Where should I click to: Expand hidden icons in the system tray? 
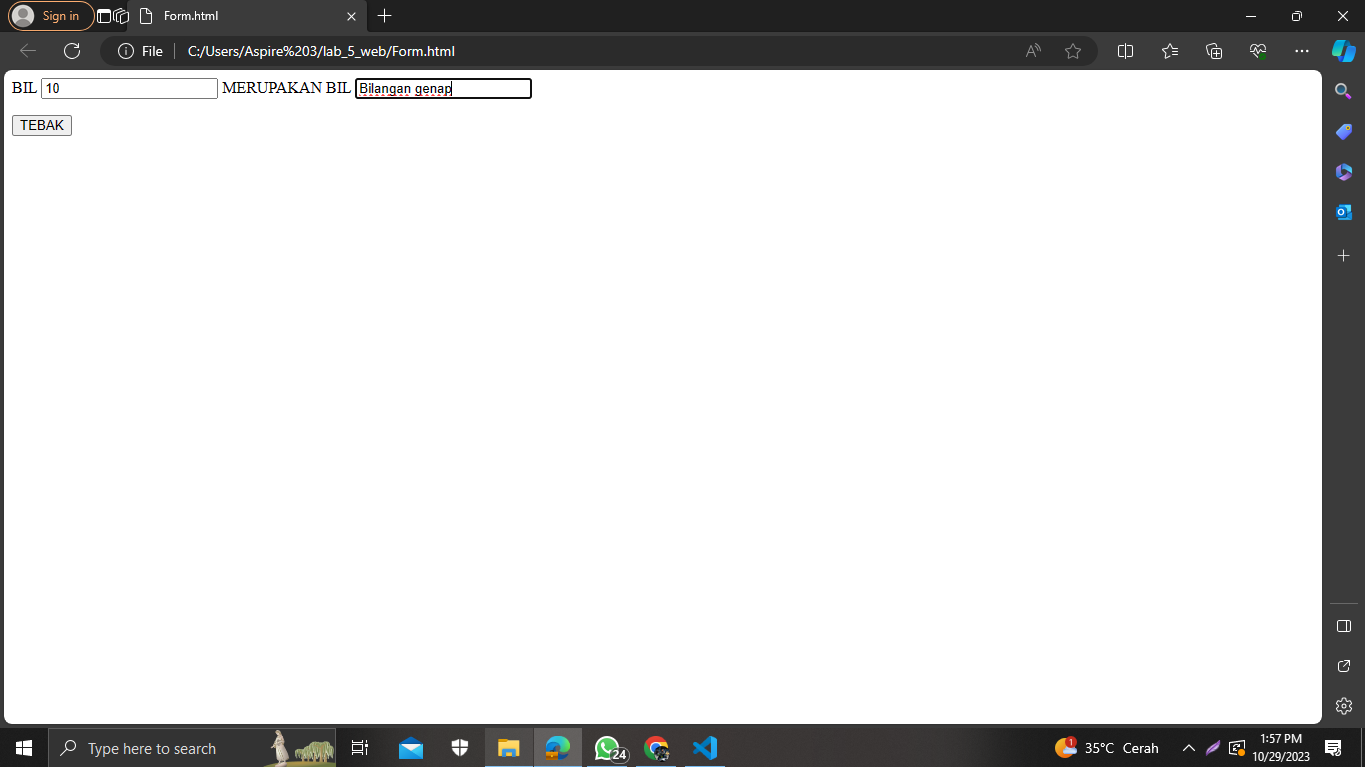pos(1189,747)
